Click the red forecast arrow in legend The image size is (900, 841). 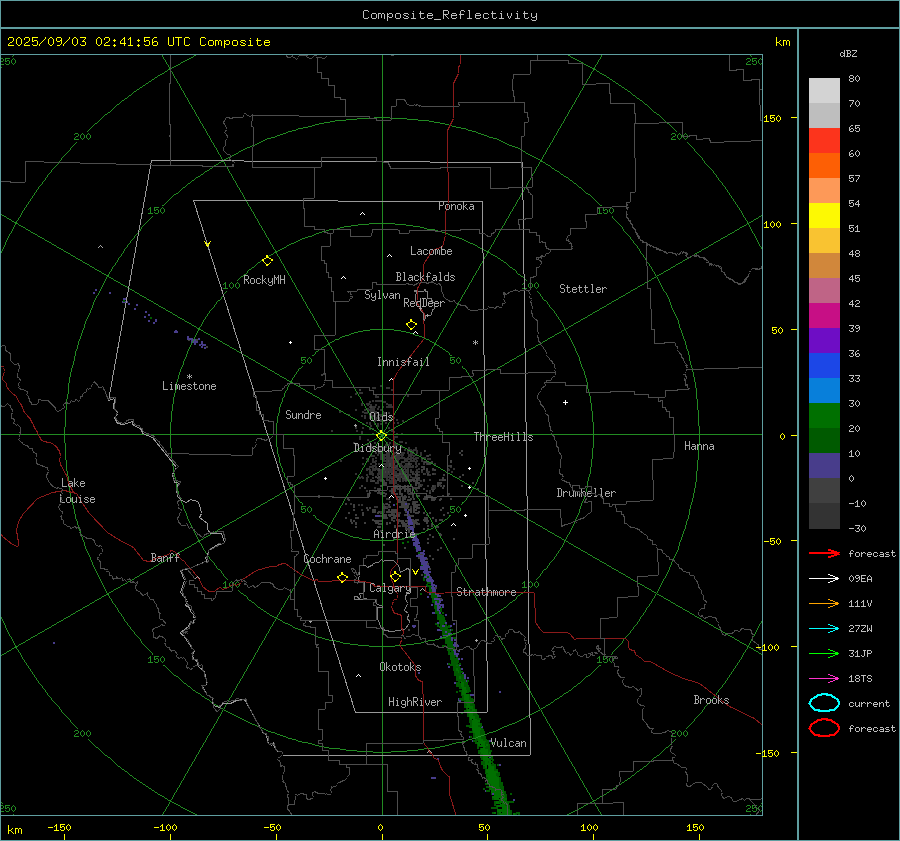(x=824, y=553)
